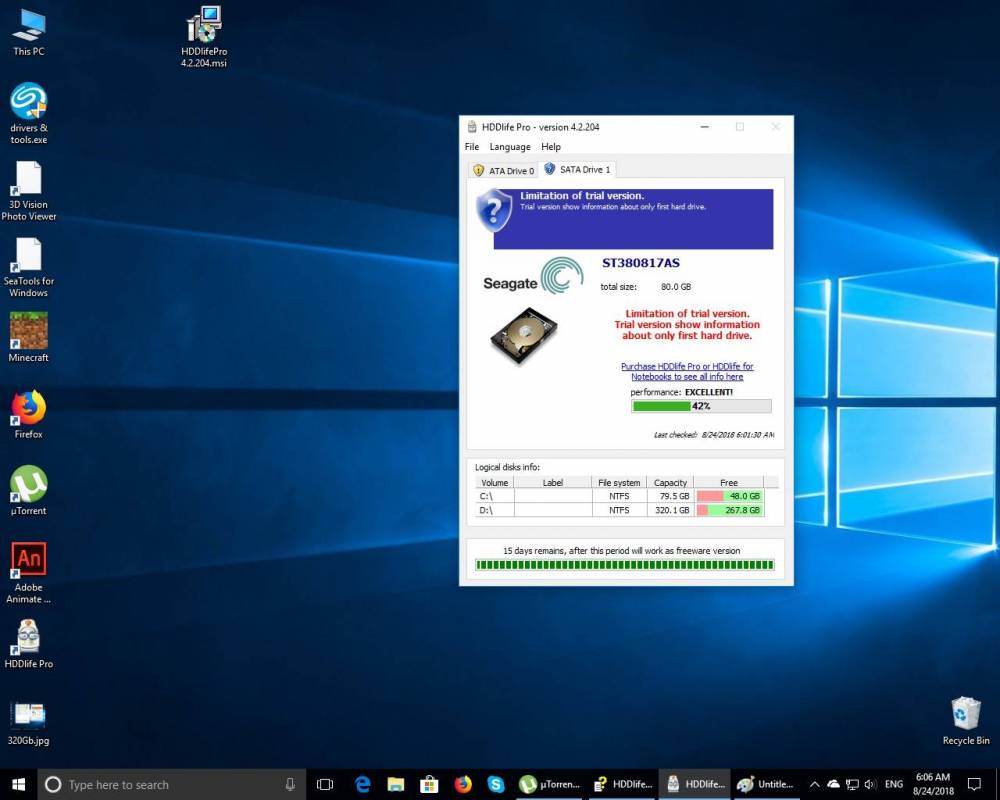
Task: Select the 3D Vision Photo Viewer shortcut
Action: pos(29,191)
